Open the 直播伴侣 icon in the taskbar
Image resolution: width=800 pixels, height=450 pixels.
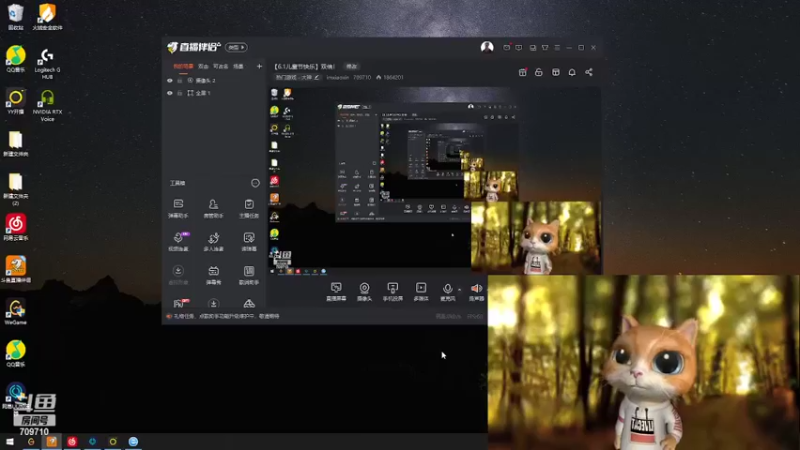point(52,441)
